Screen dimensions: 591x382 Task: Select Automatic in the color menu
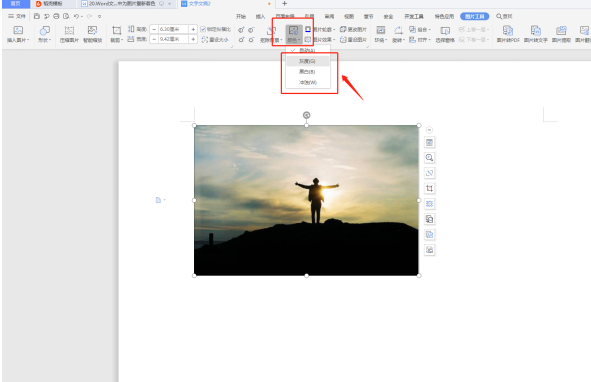tap(308, 50)
